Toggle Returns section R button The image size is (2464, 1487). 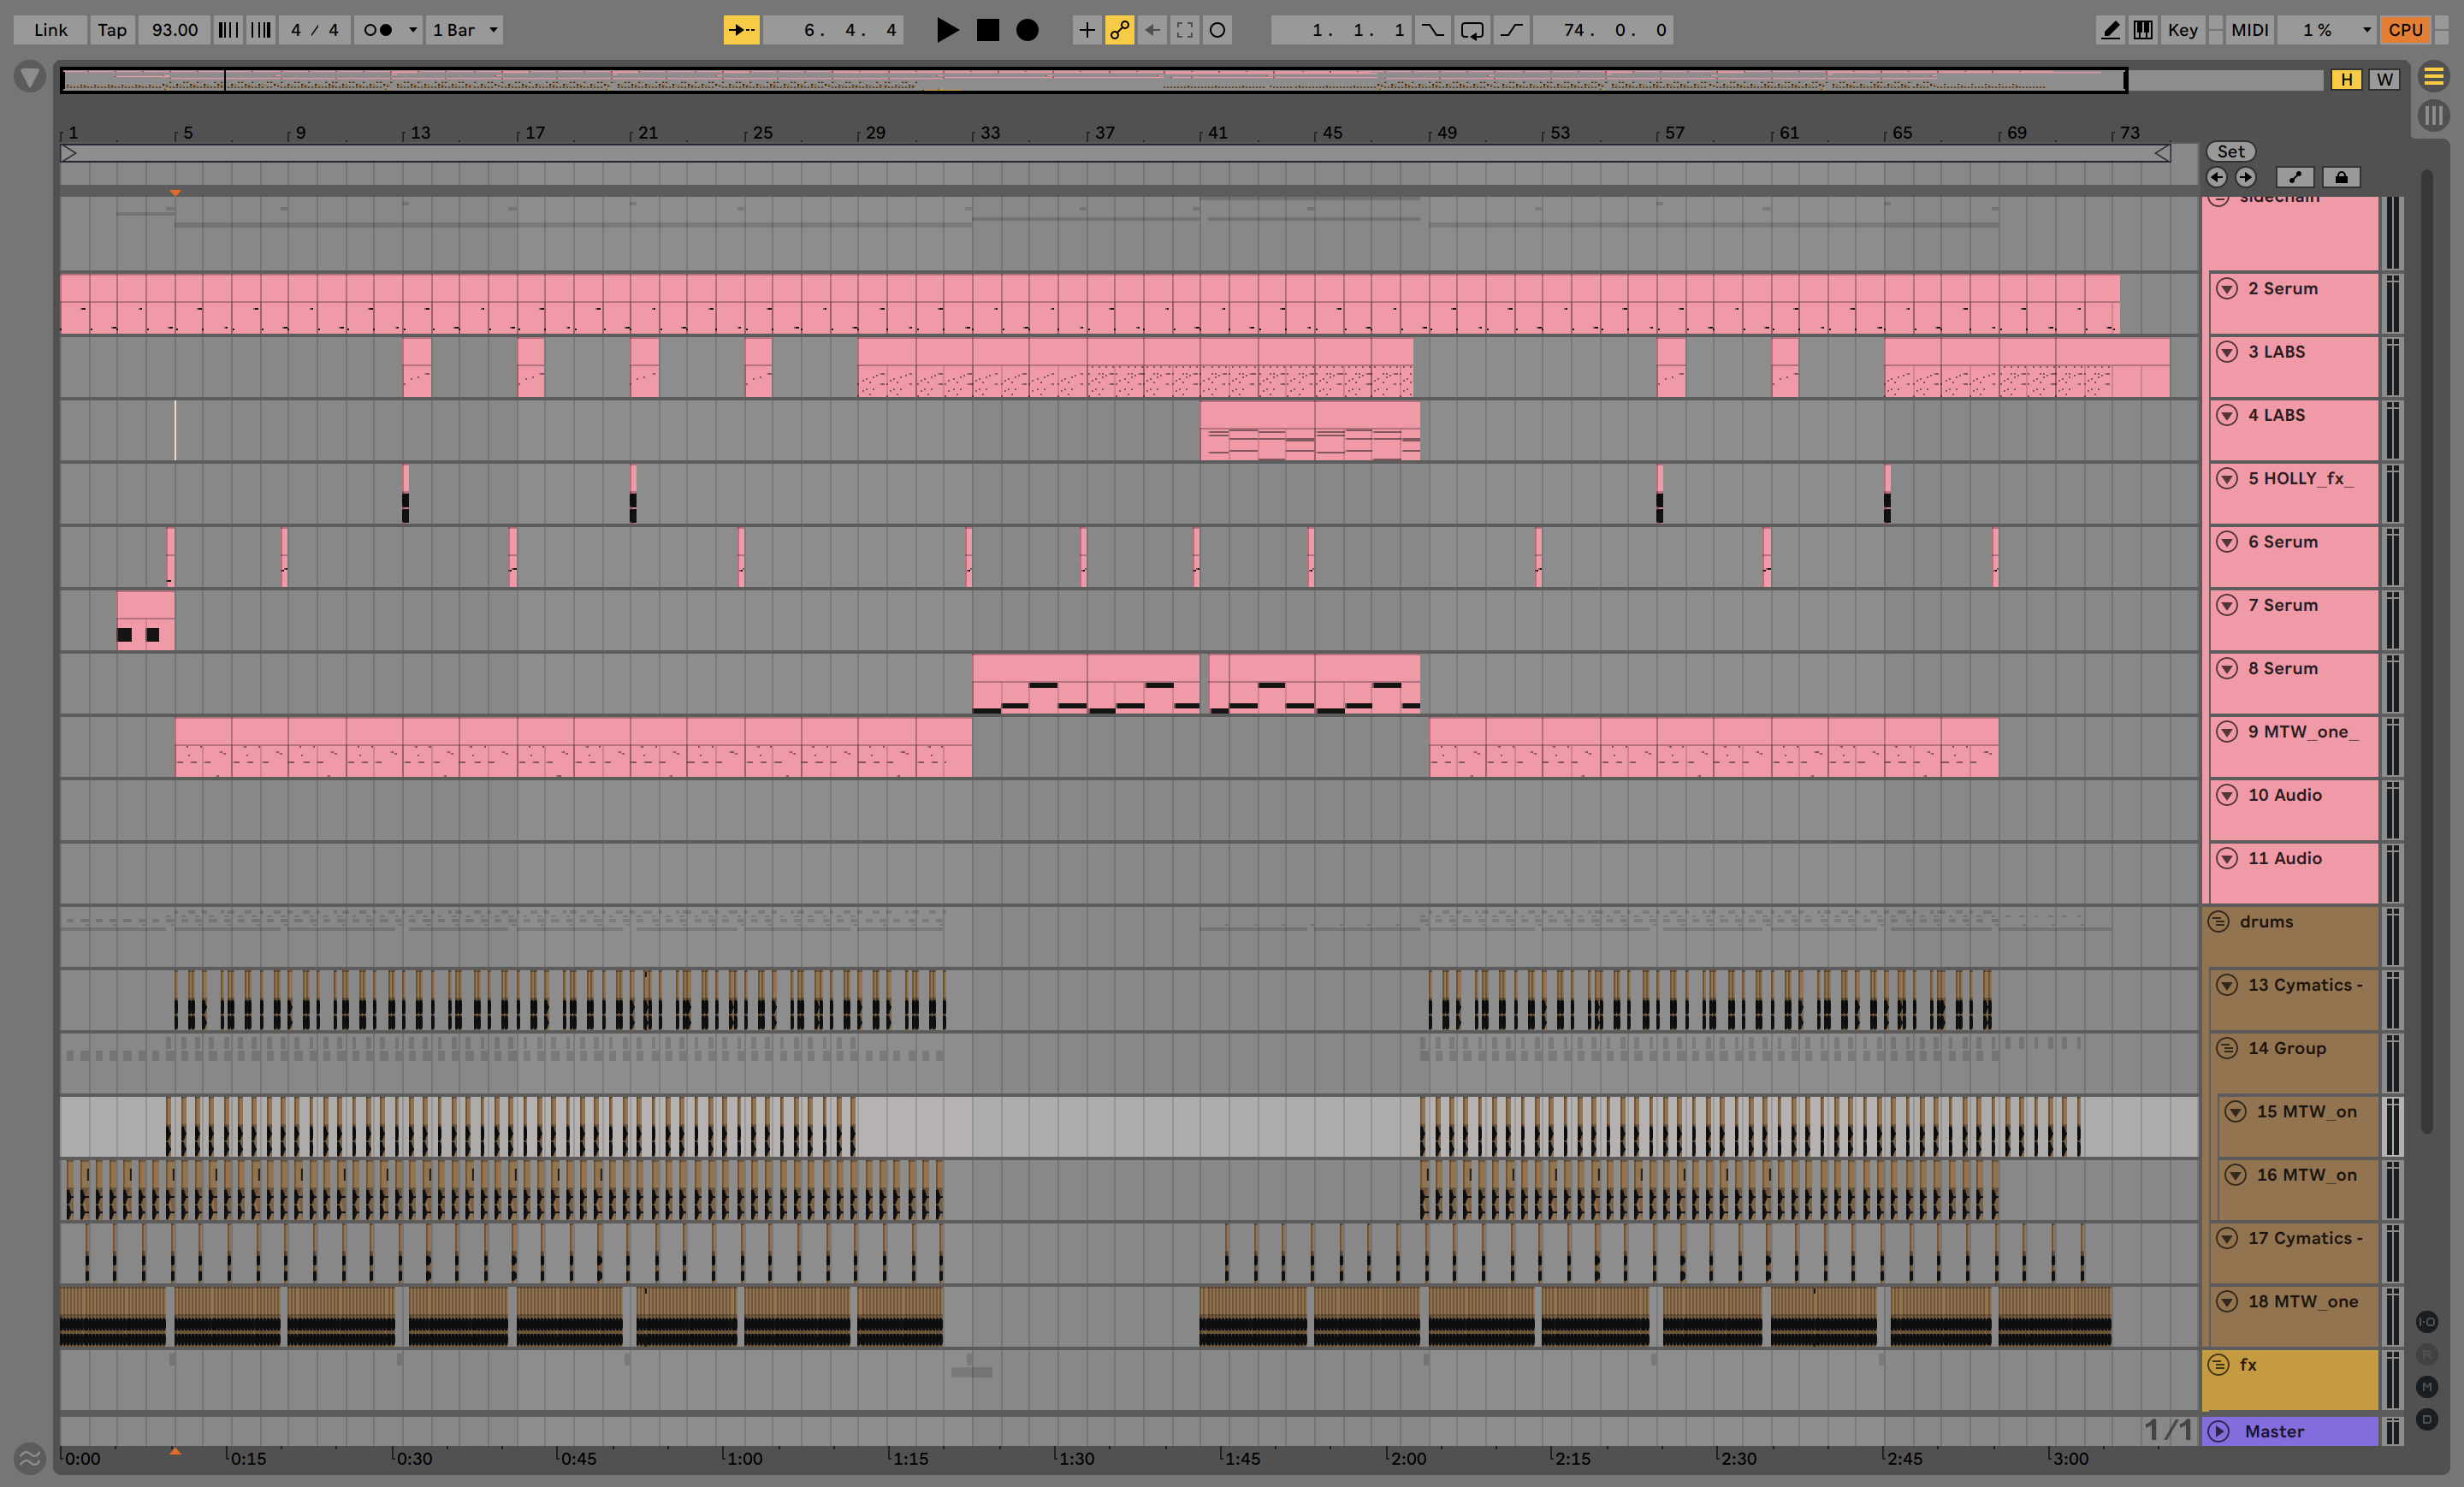pyautogui.click(x=2427, y=1354)
